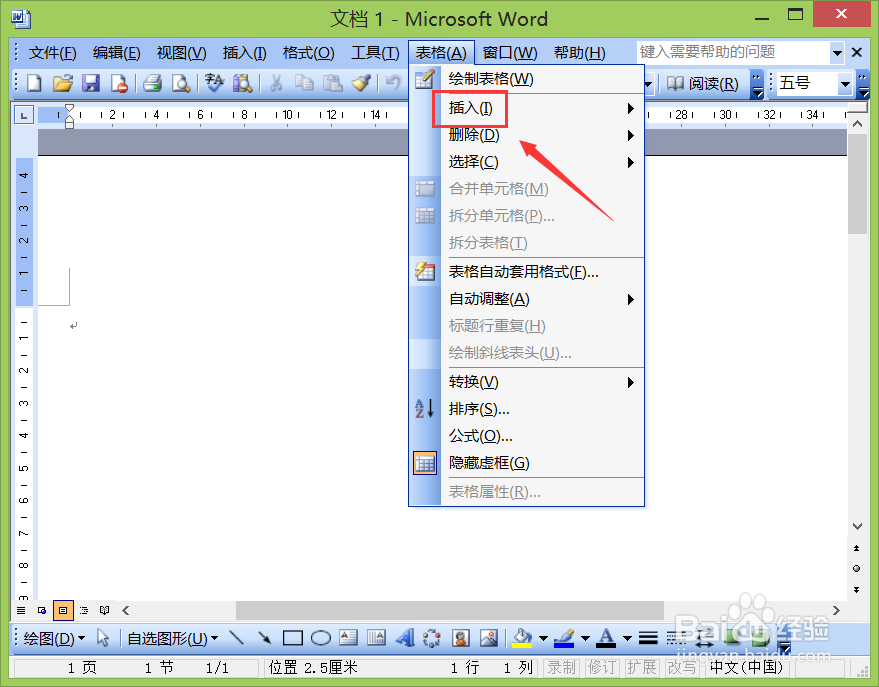Toggle 改写 overtype mode in the status bar
Screen dimensions: 879x687
[682, 667]
